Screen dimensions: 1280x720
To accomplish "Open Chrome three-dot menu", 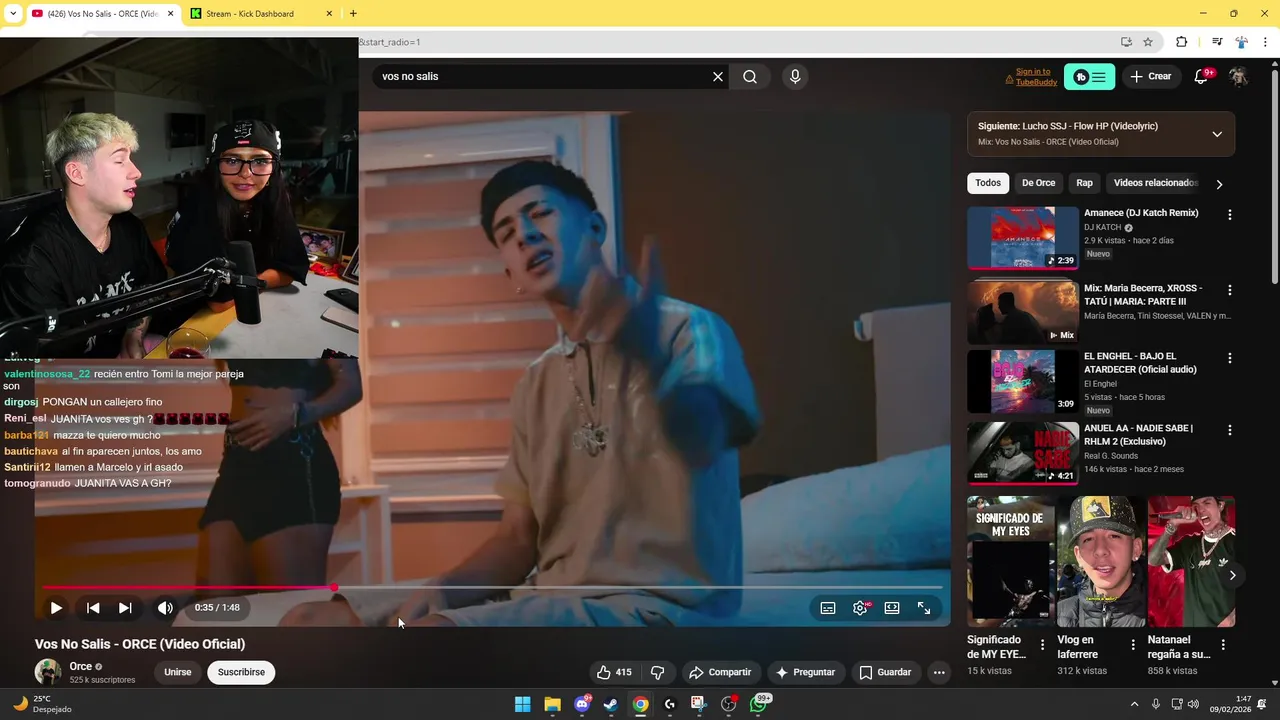I will click(x=1266, y=42).
